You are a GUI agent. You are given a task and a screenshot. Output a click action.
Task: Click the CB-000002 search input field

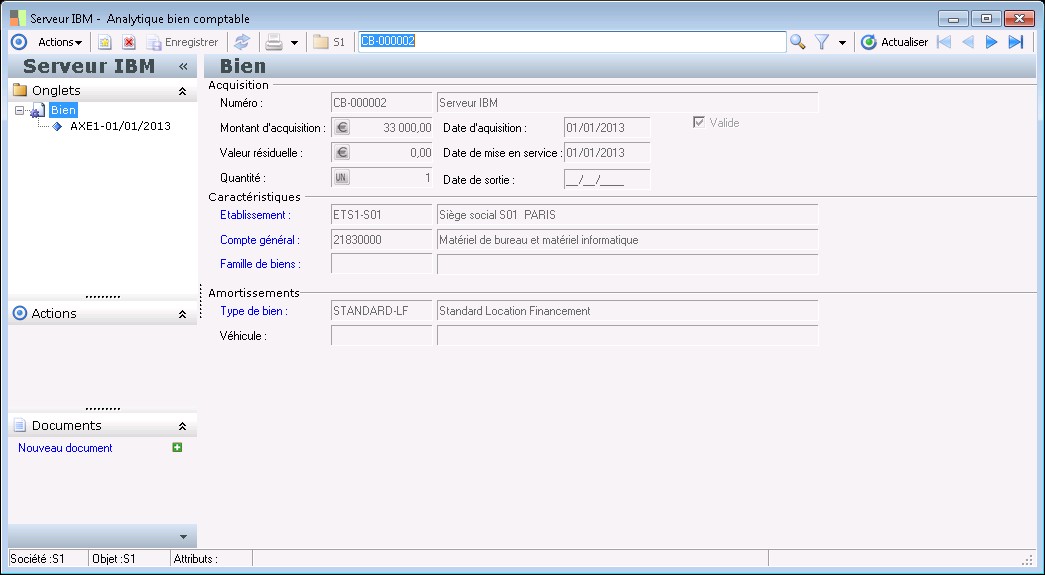click(570, 42)
